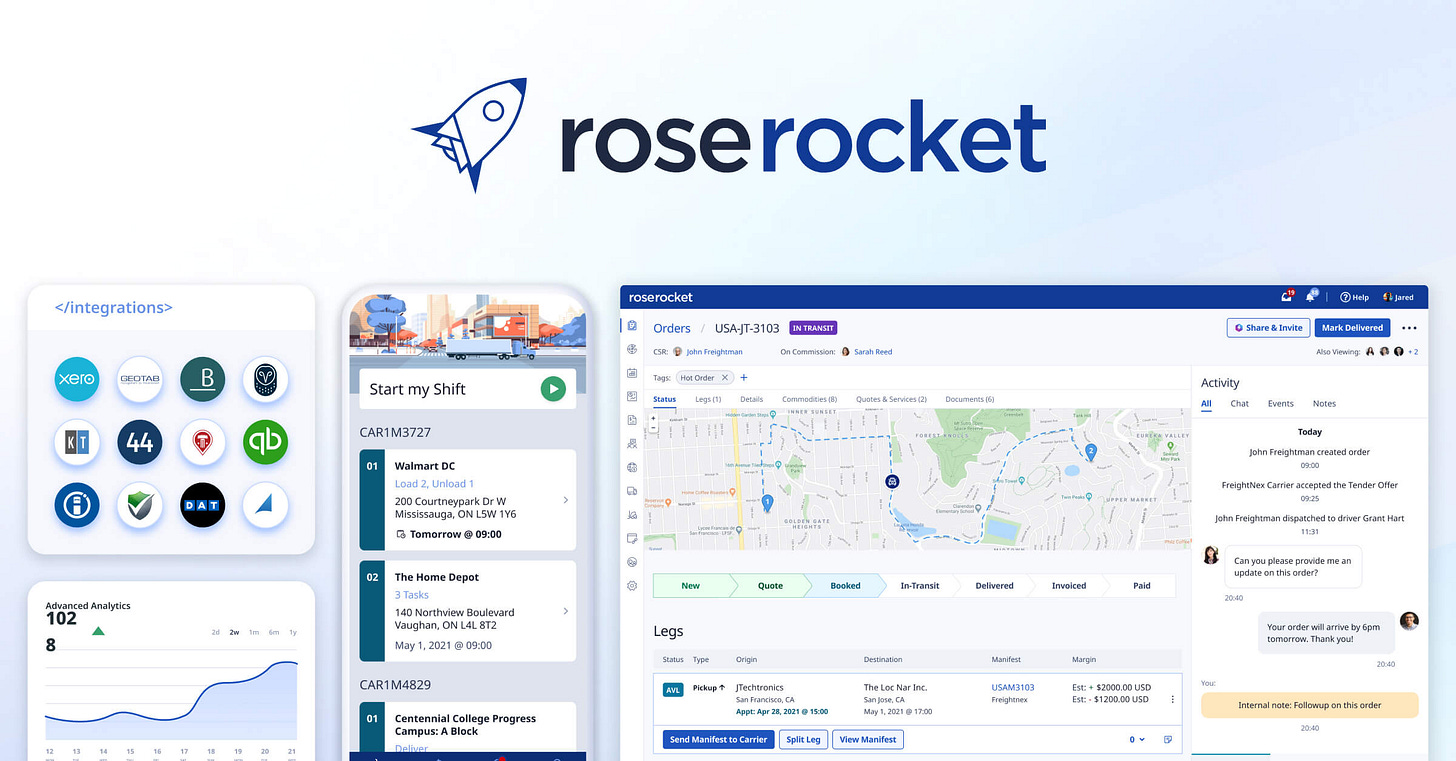Select the 1m analytics time range
Image resolution: width=1456 pixels, height=761 pixels.
[254, 632]
